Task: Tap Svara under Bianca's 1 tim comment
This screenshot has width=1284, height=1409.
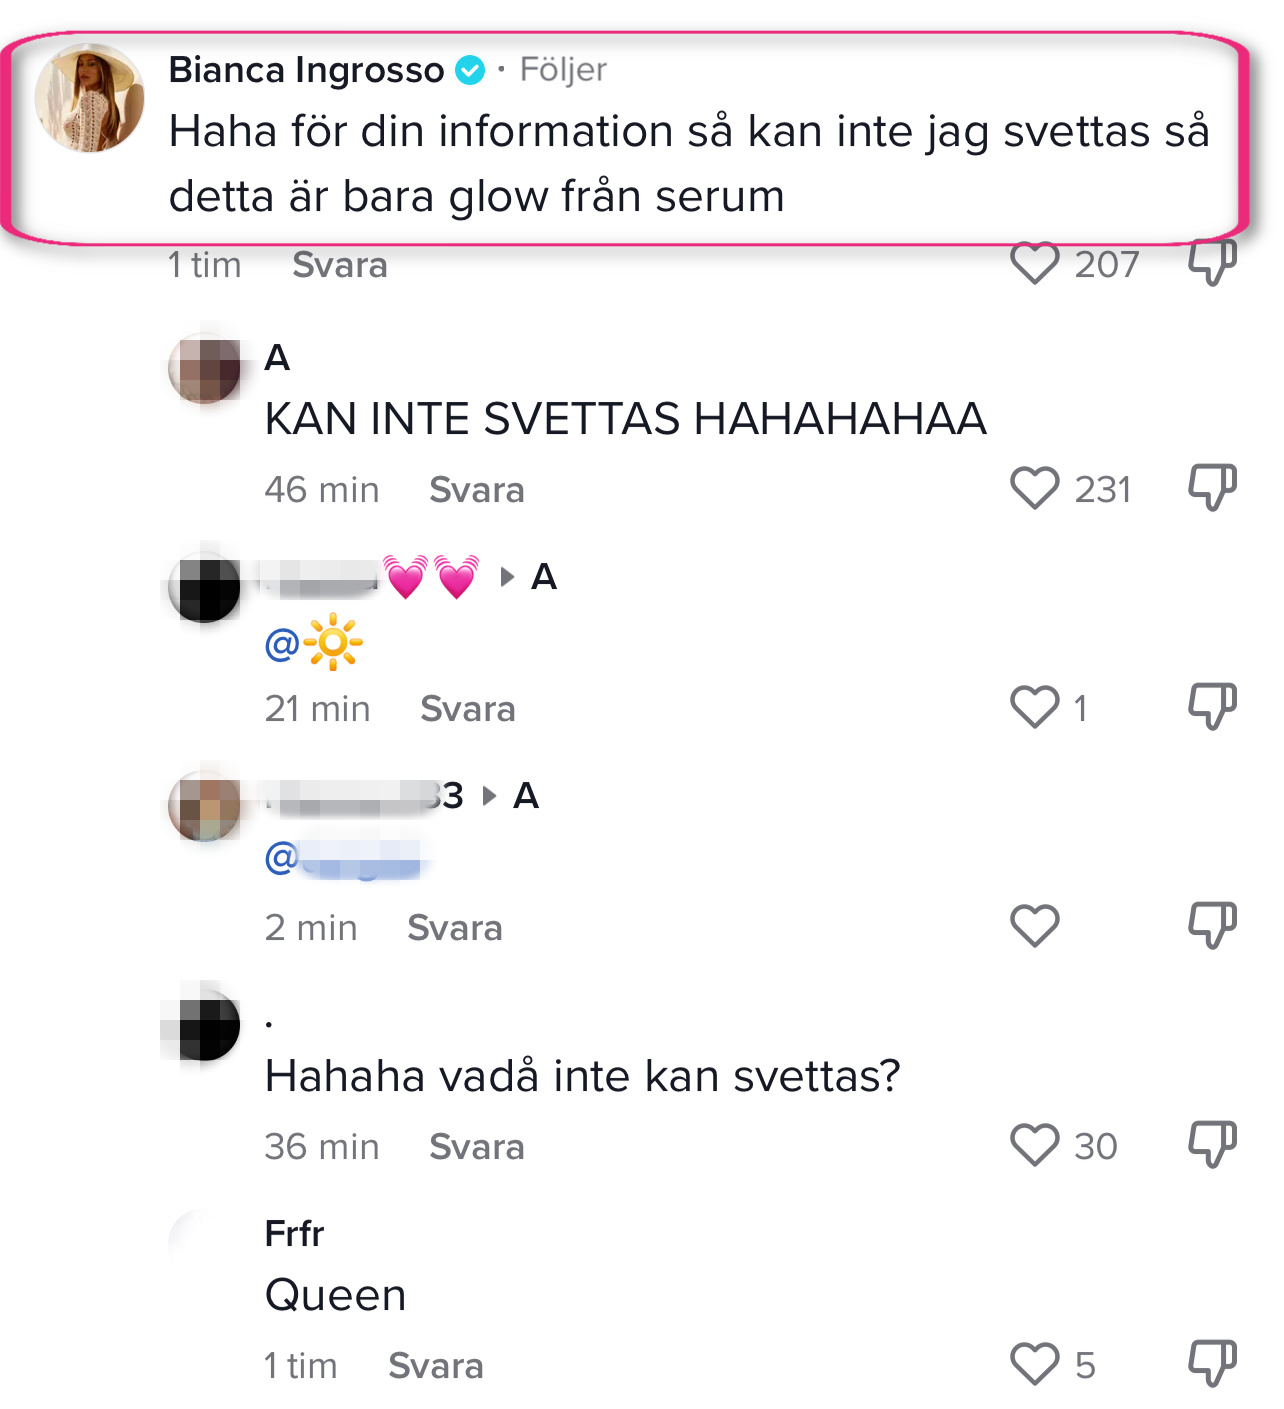Action: click(340, 265)
